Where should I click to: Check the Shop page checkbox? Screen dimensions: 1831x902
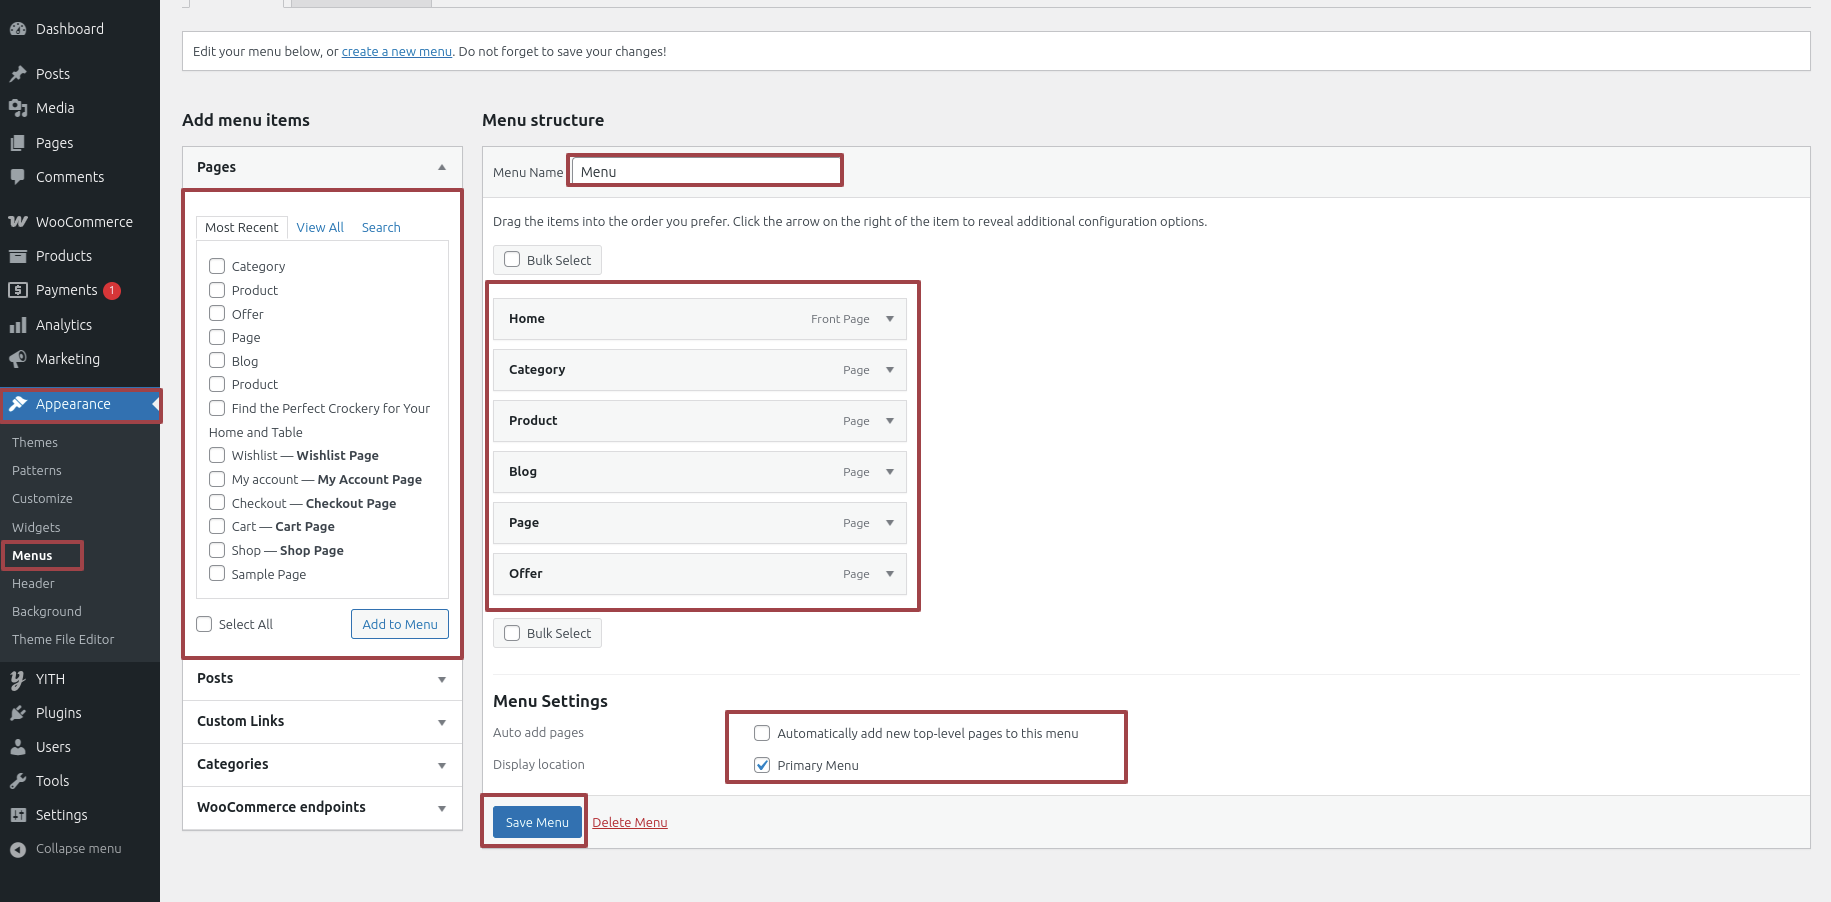point(217,550)
